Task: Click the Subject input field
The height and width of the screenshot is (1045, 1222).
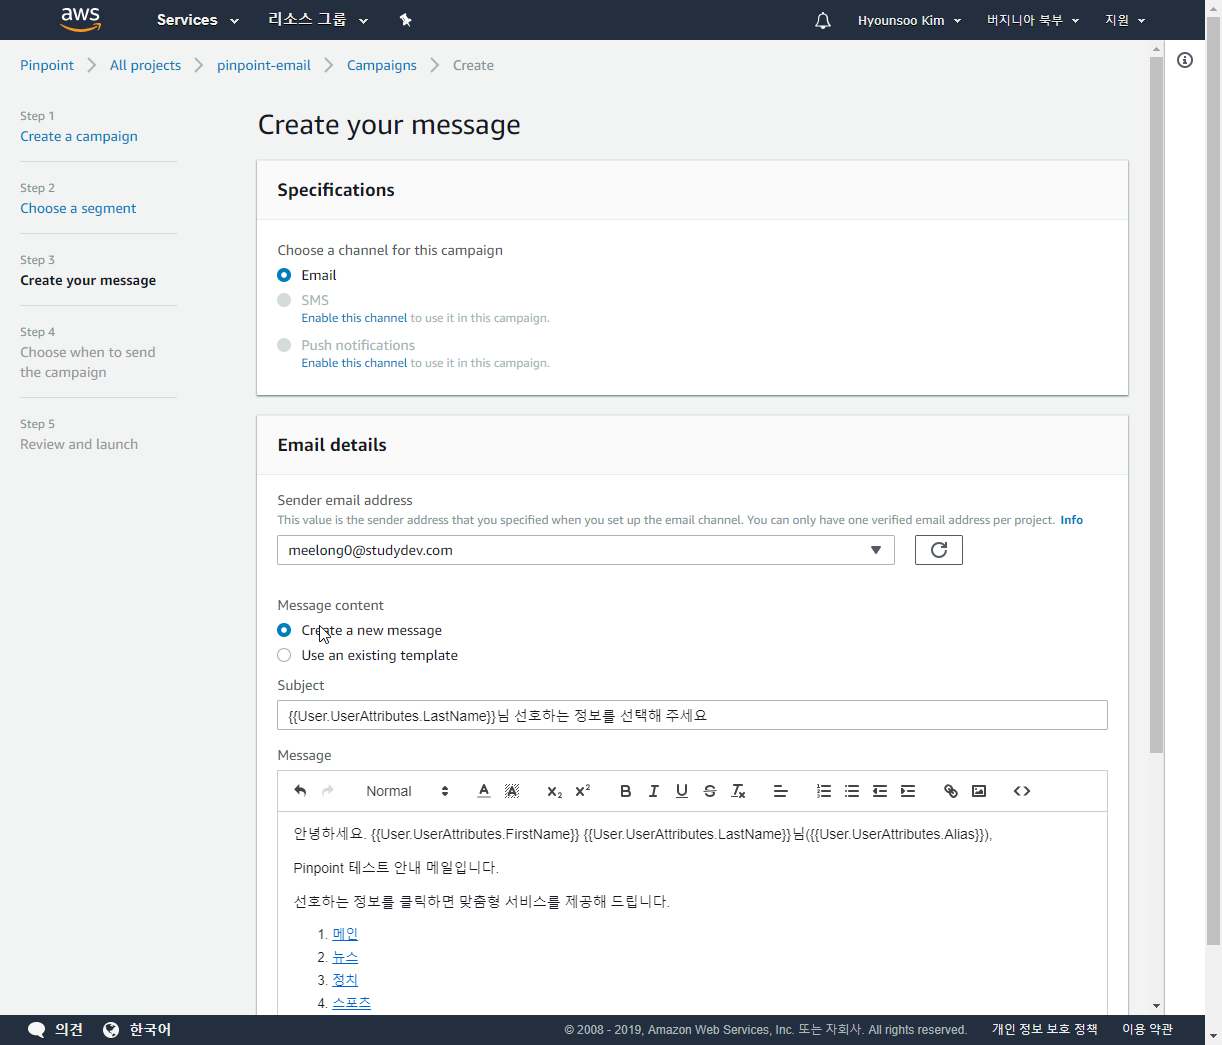Action: point(692,715)
